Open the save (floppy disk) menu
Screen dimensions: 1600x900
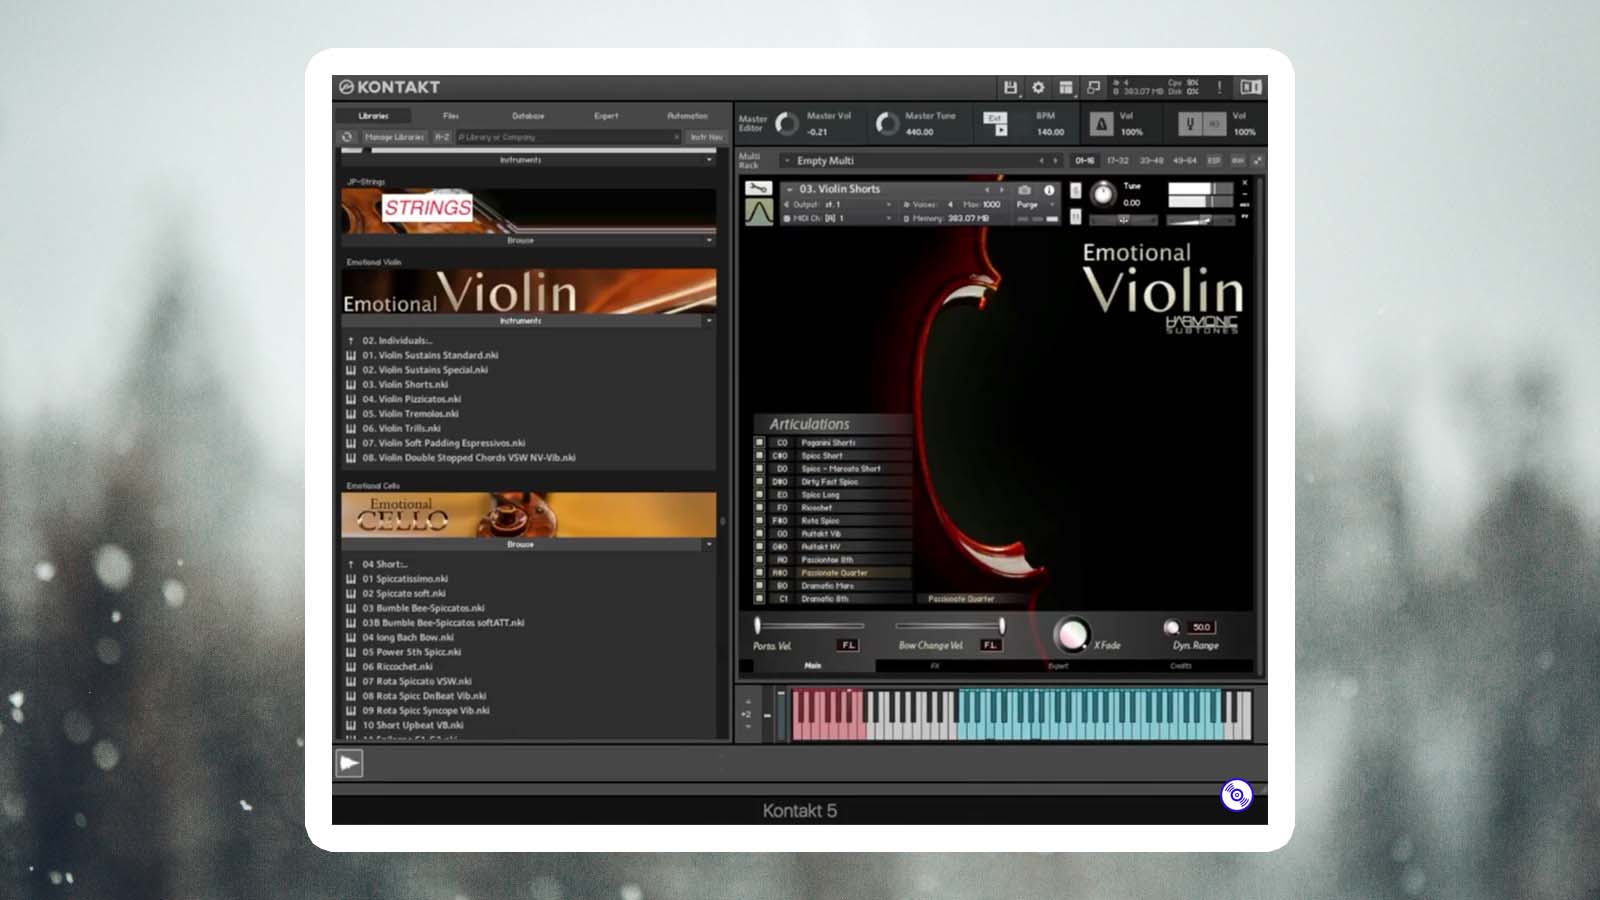pyautogui.click(x=1010, y=87)
